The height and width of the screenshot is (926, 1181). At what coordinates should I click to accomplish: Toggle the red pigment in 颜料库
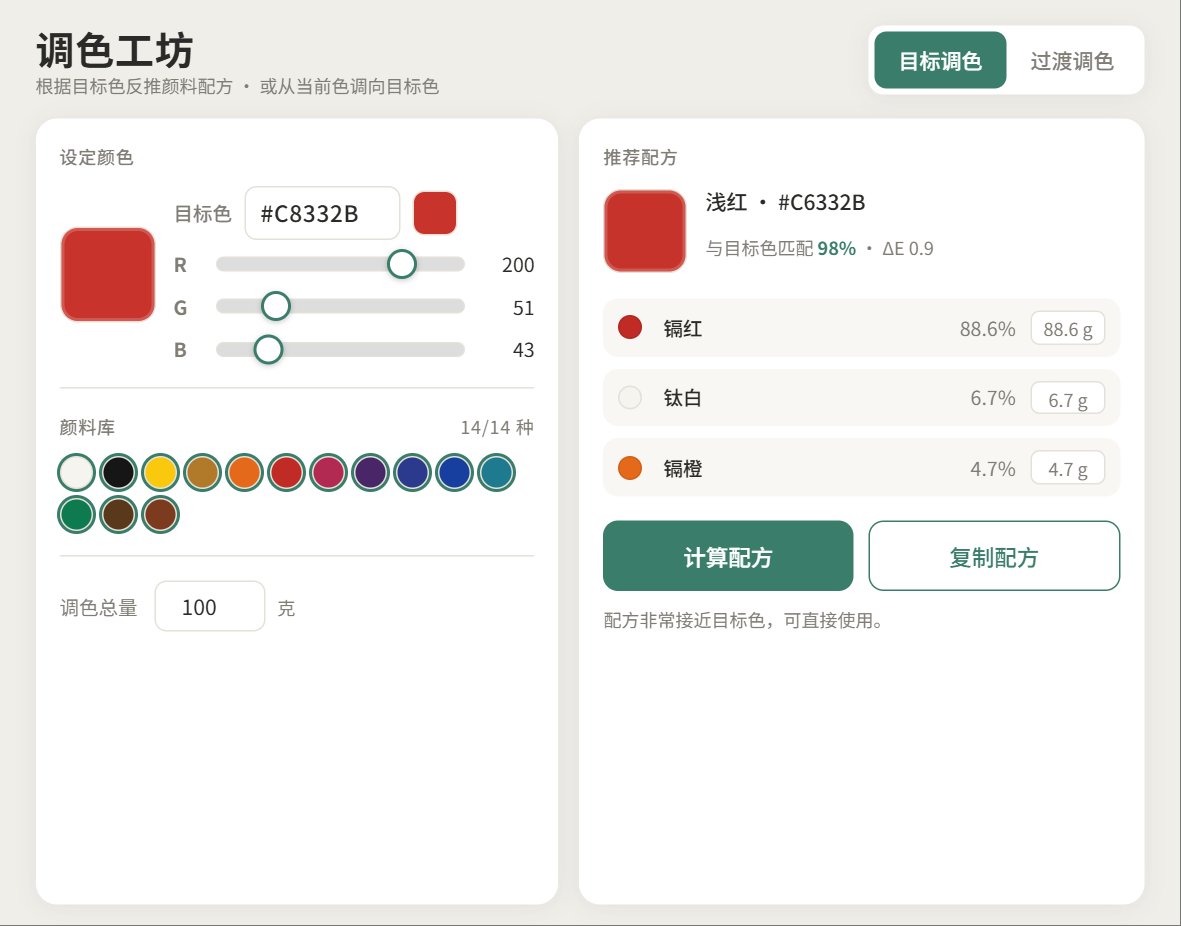coord(286,472)
